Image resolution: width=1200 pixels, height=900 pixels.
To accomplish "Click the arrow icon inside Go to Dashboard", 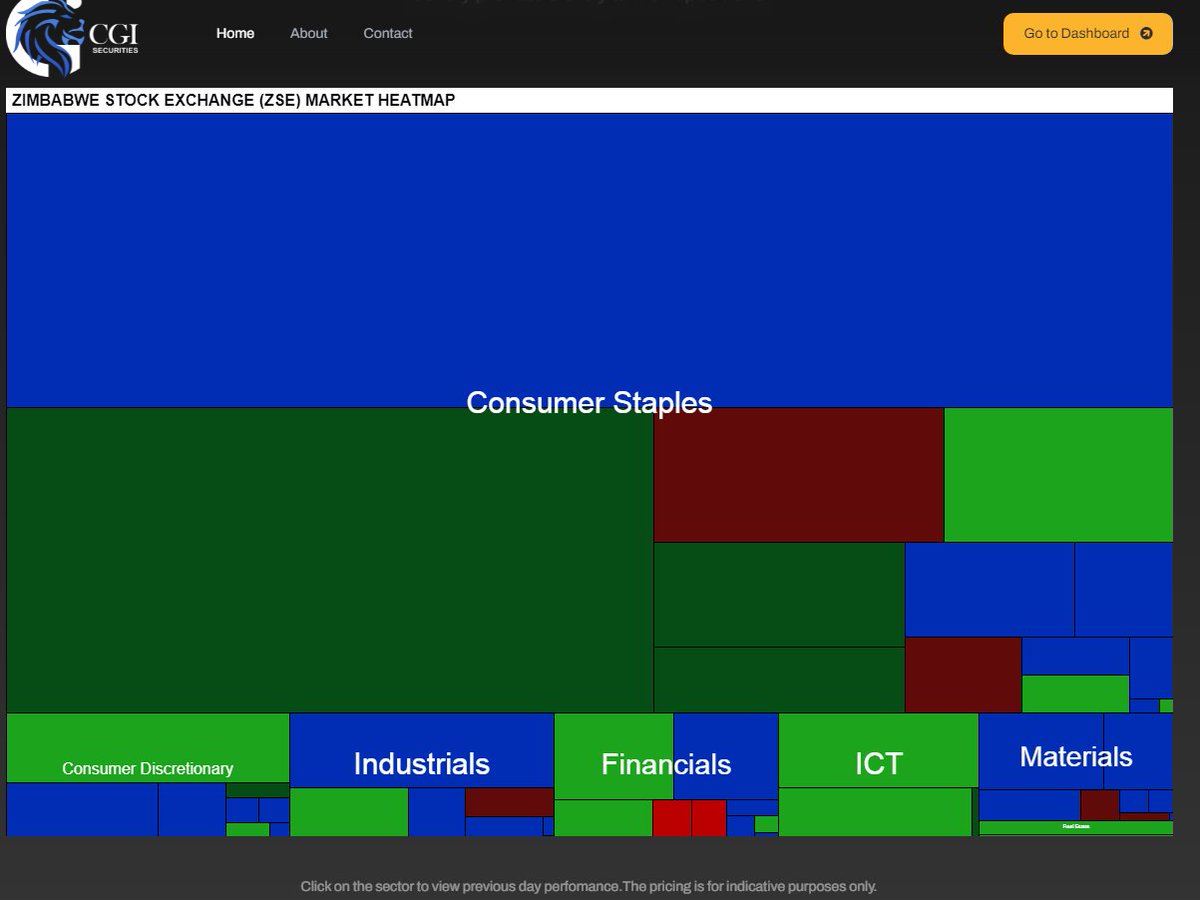I will coord(1146,33).
